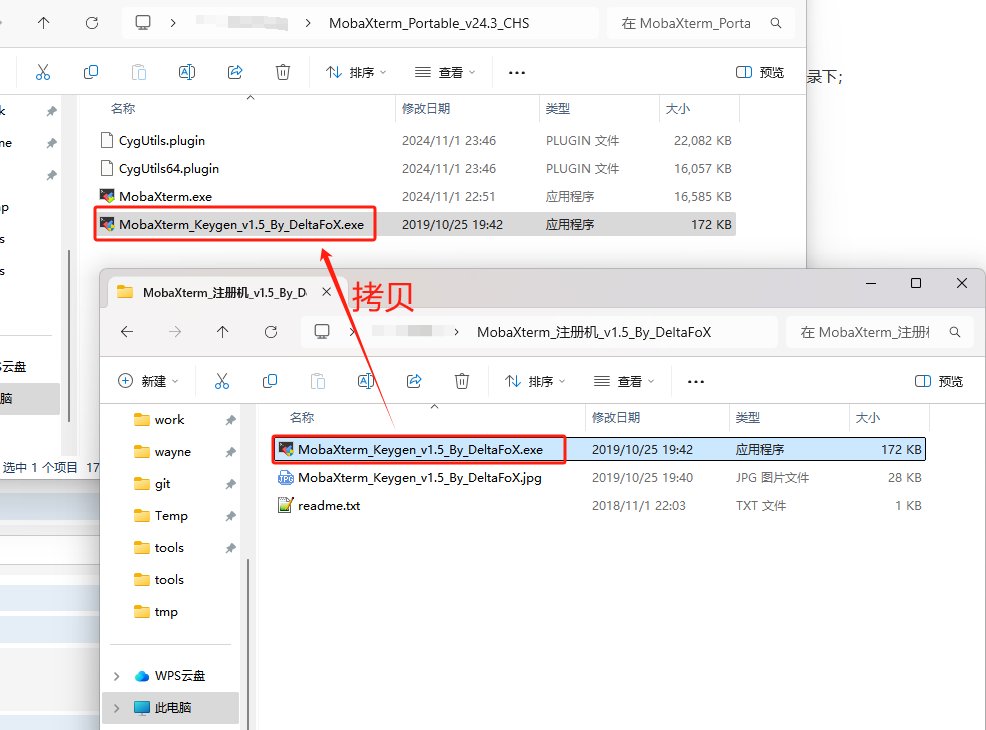Expand 此电脑 tree node
The image size is (986, 730).
tap(116, 708)
